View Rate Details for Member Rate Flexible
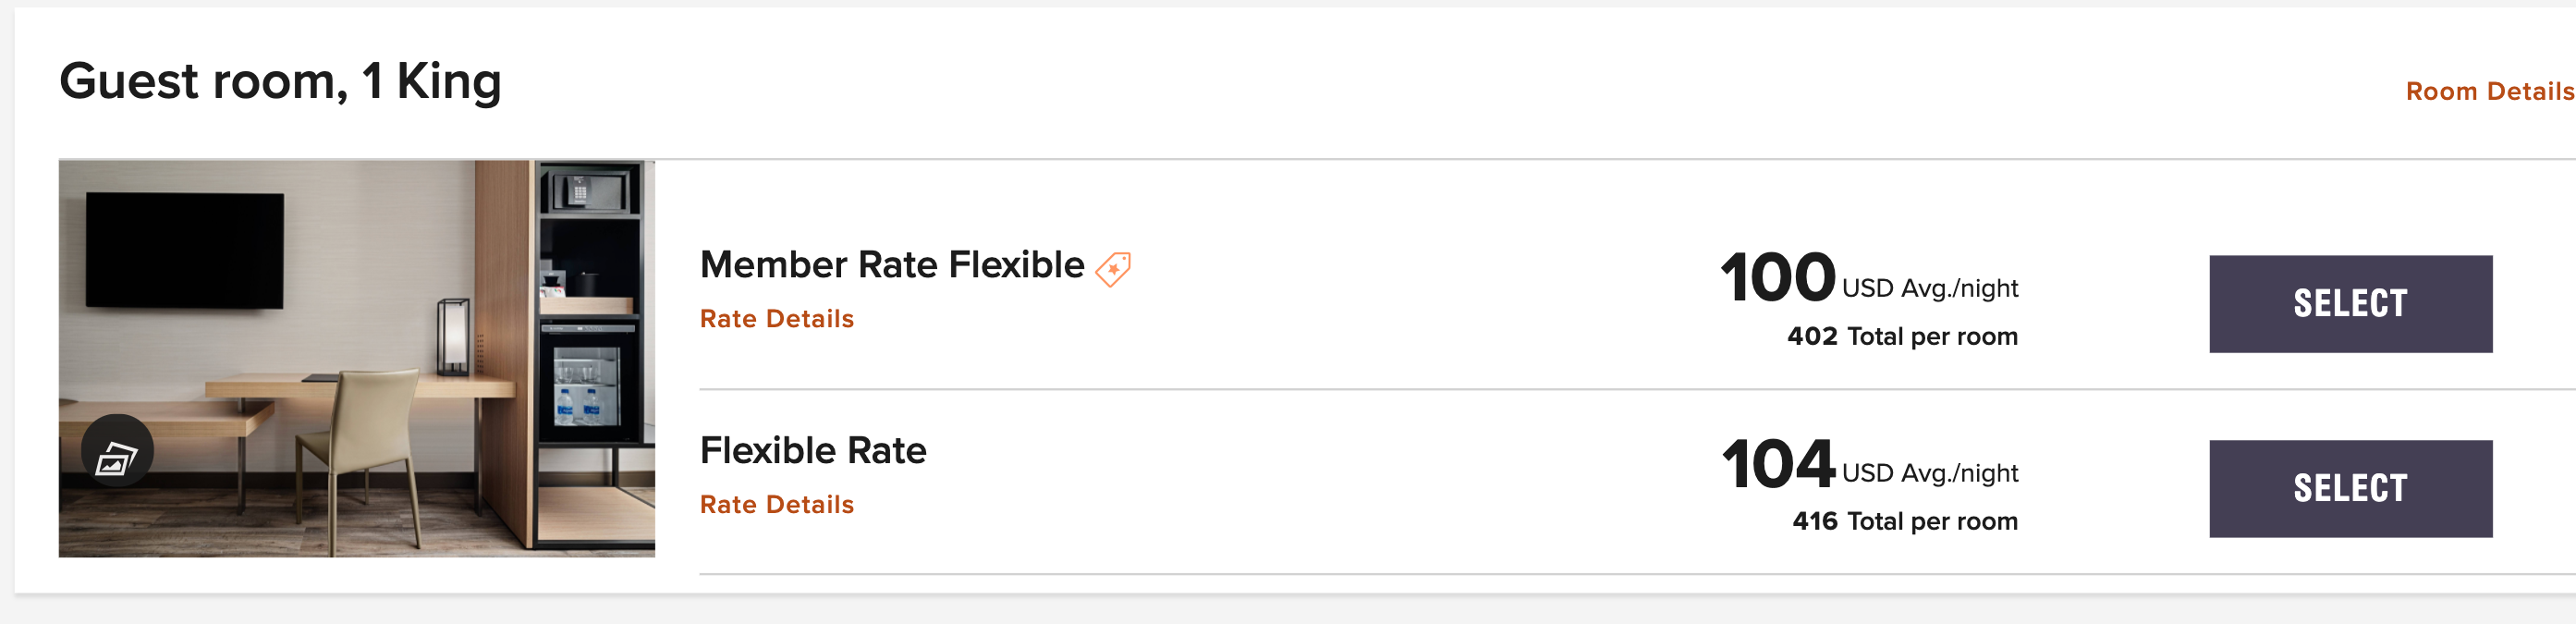2576x624 pixels. tap(776, 319)
